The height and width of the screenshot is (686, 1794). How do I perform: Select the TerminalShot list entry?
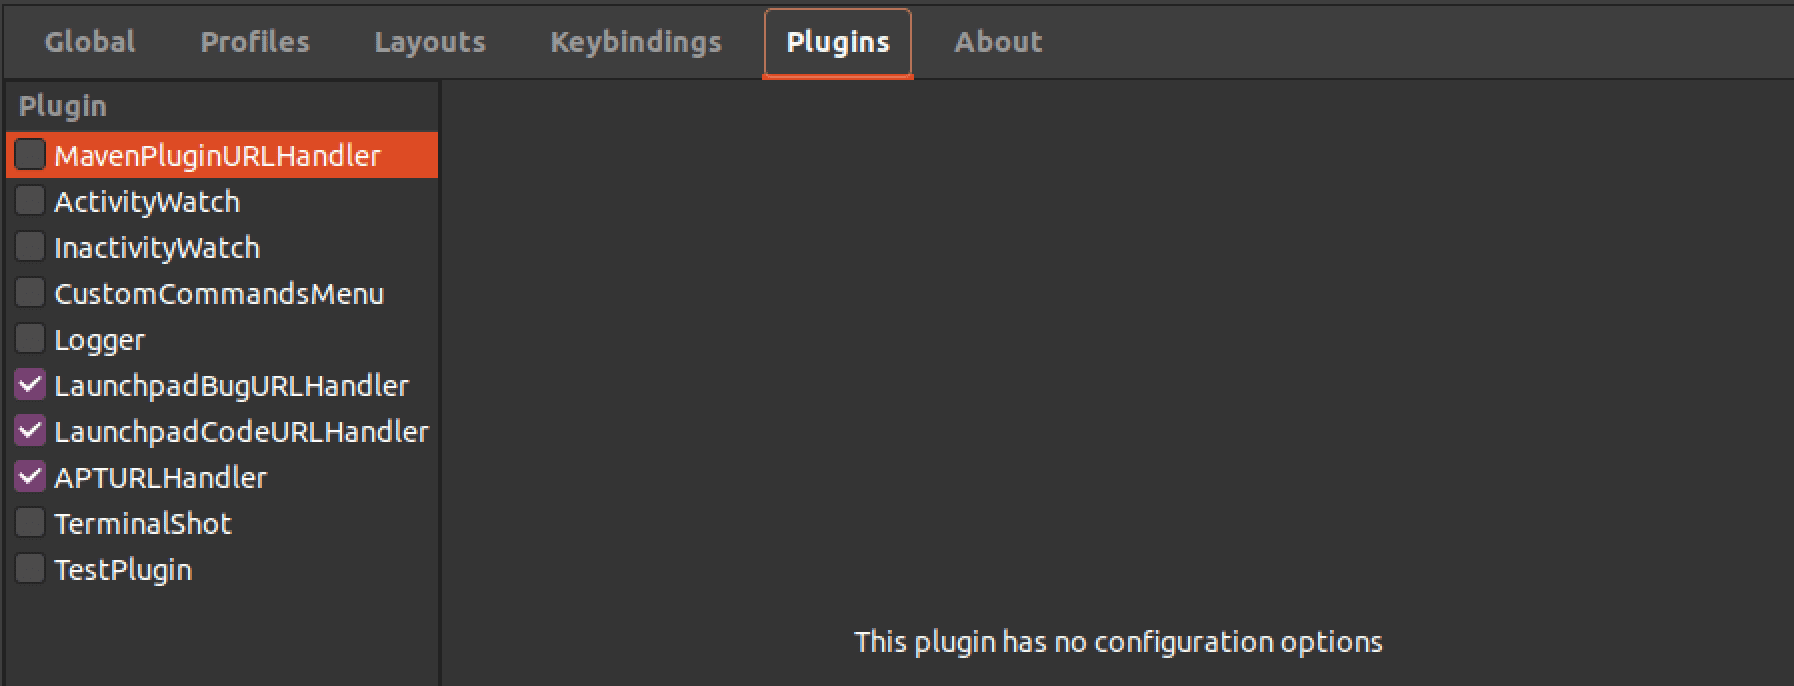[x=143, y=522]
